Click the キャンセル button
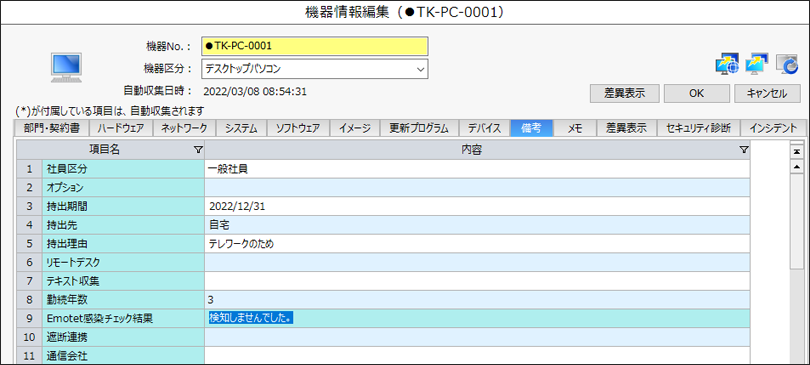810x365 pixels. (767, 93)
